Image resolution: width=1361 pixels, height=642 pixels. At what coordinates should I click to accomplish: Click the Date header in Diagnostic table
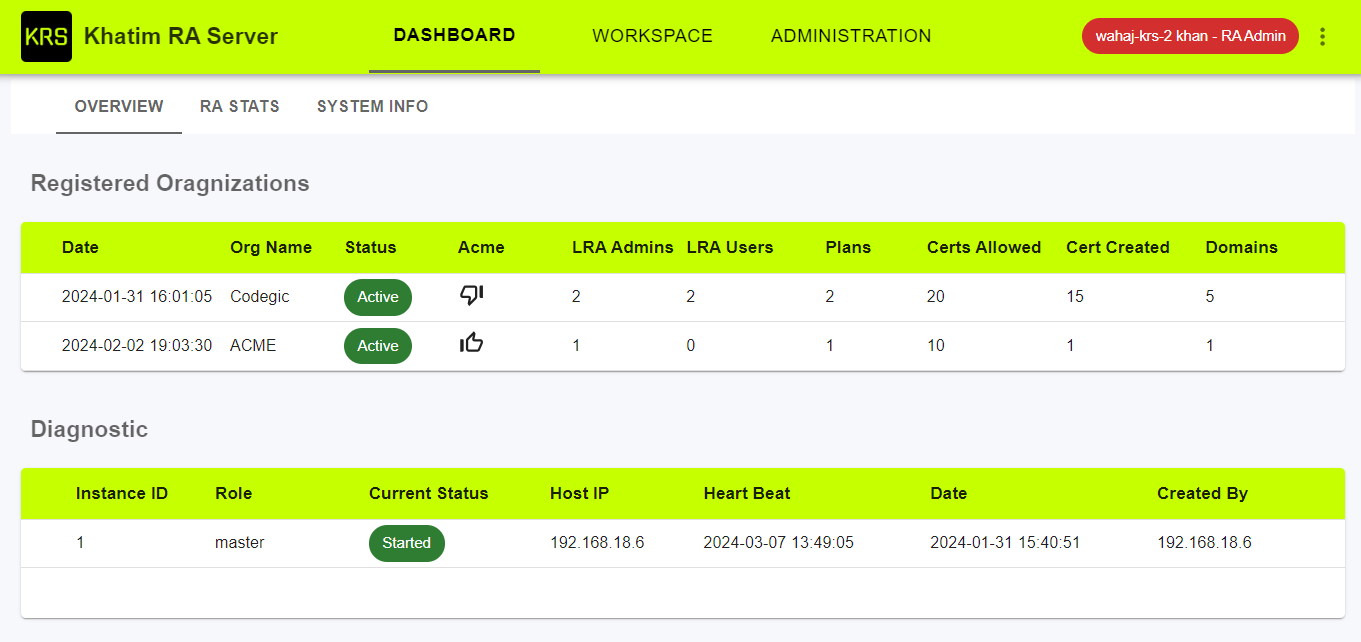pos(949,494)
